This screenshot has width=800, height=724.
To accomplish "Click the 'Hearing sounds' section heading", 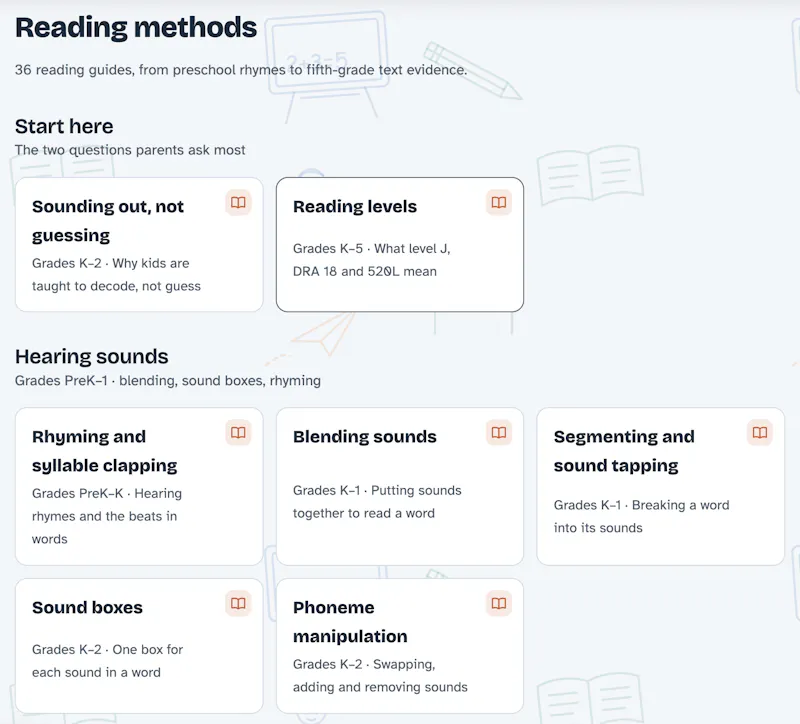I will point(91,357).
